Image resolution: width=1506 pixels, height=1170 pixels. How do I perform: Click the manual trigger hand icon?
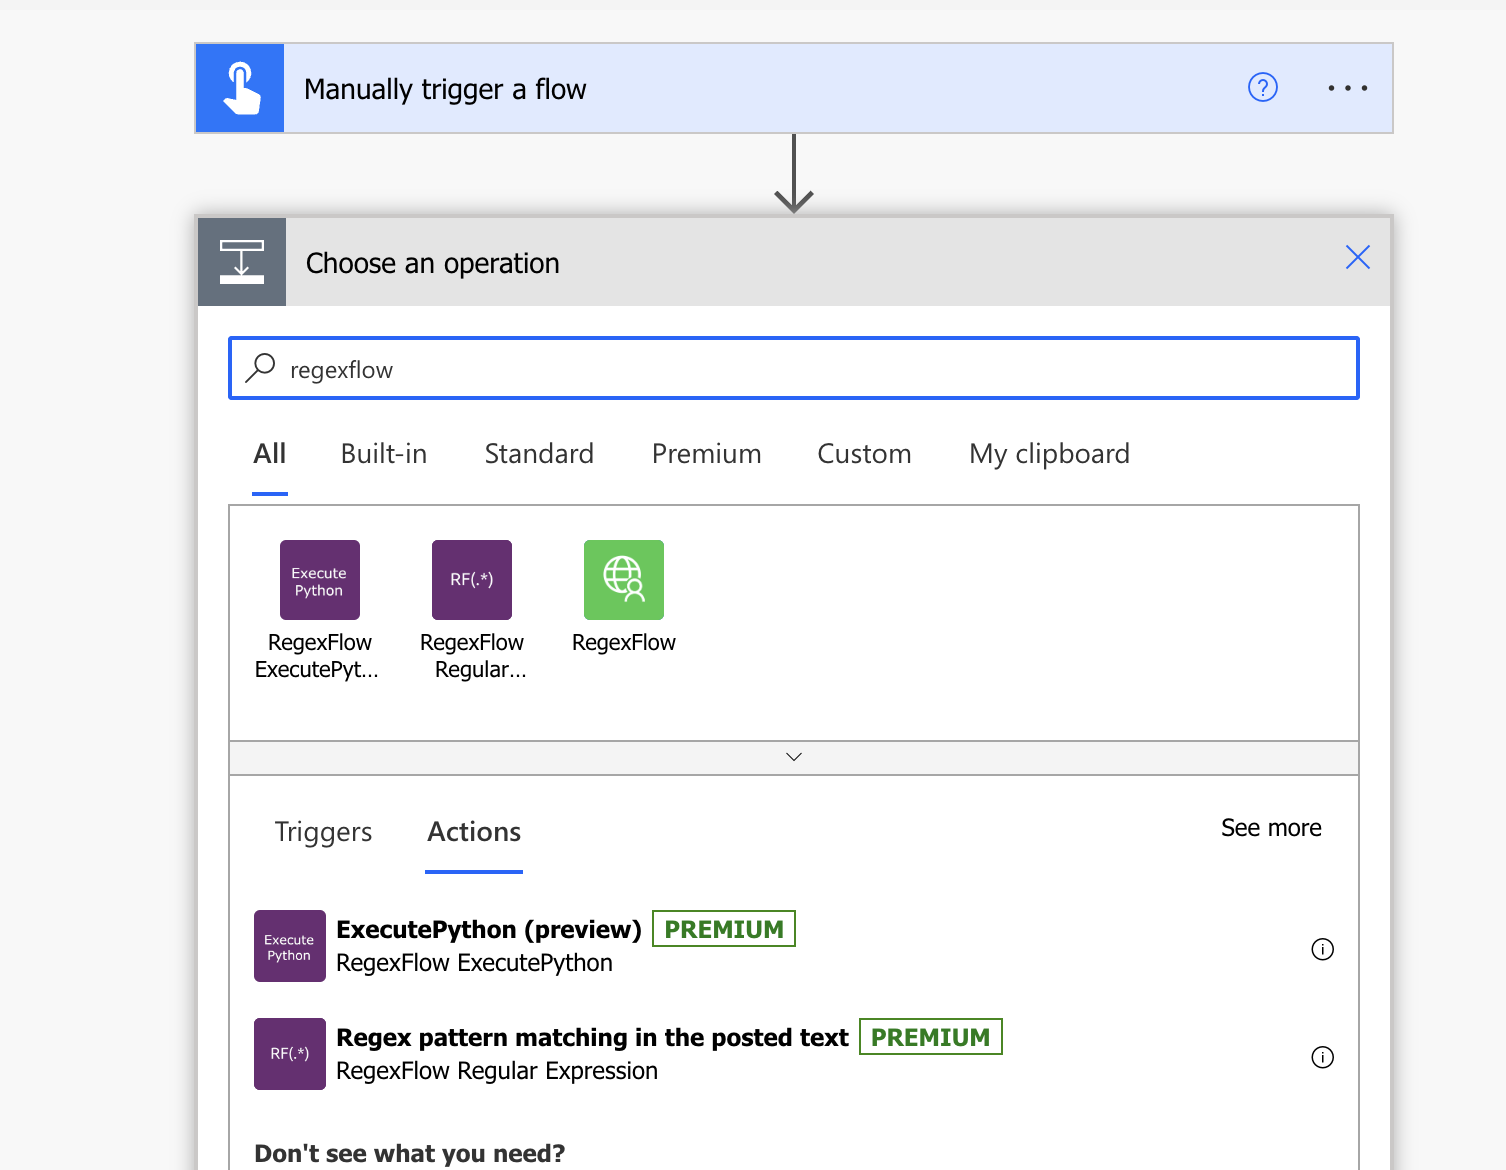pos(240,88)
